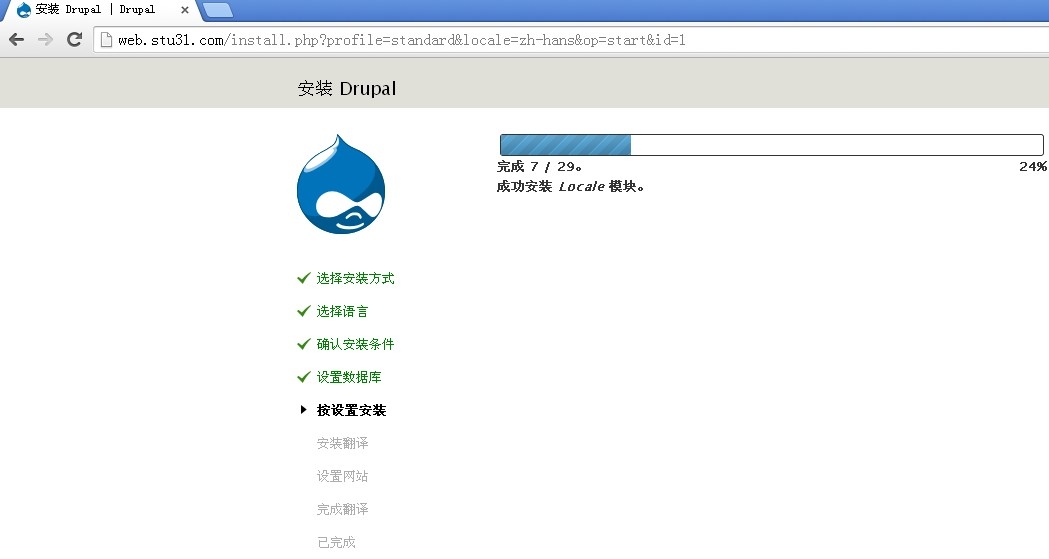Click the 已完成 final step label
The width and height of the screenshot is (1049, 559).
click(336, 542)
